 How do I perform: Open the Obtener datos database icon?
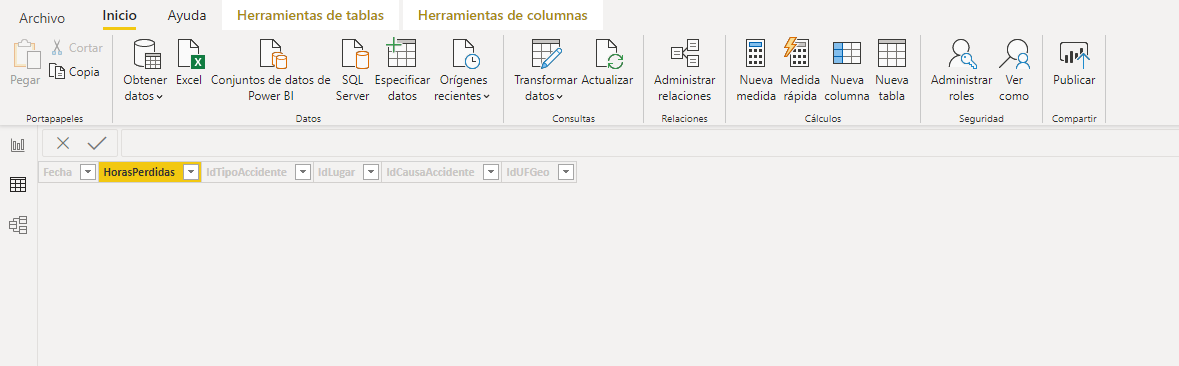click(147, 54)
